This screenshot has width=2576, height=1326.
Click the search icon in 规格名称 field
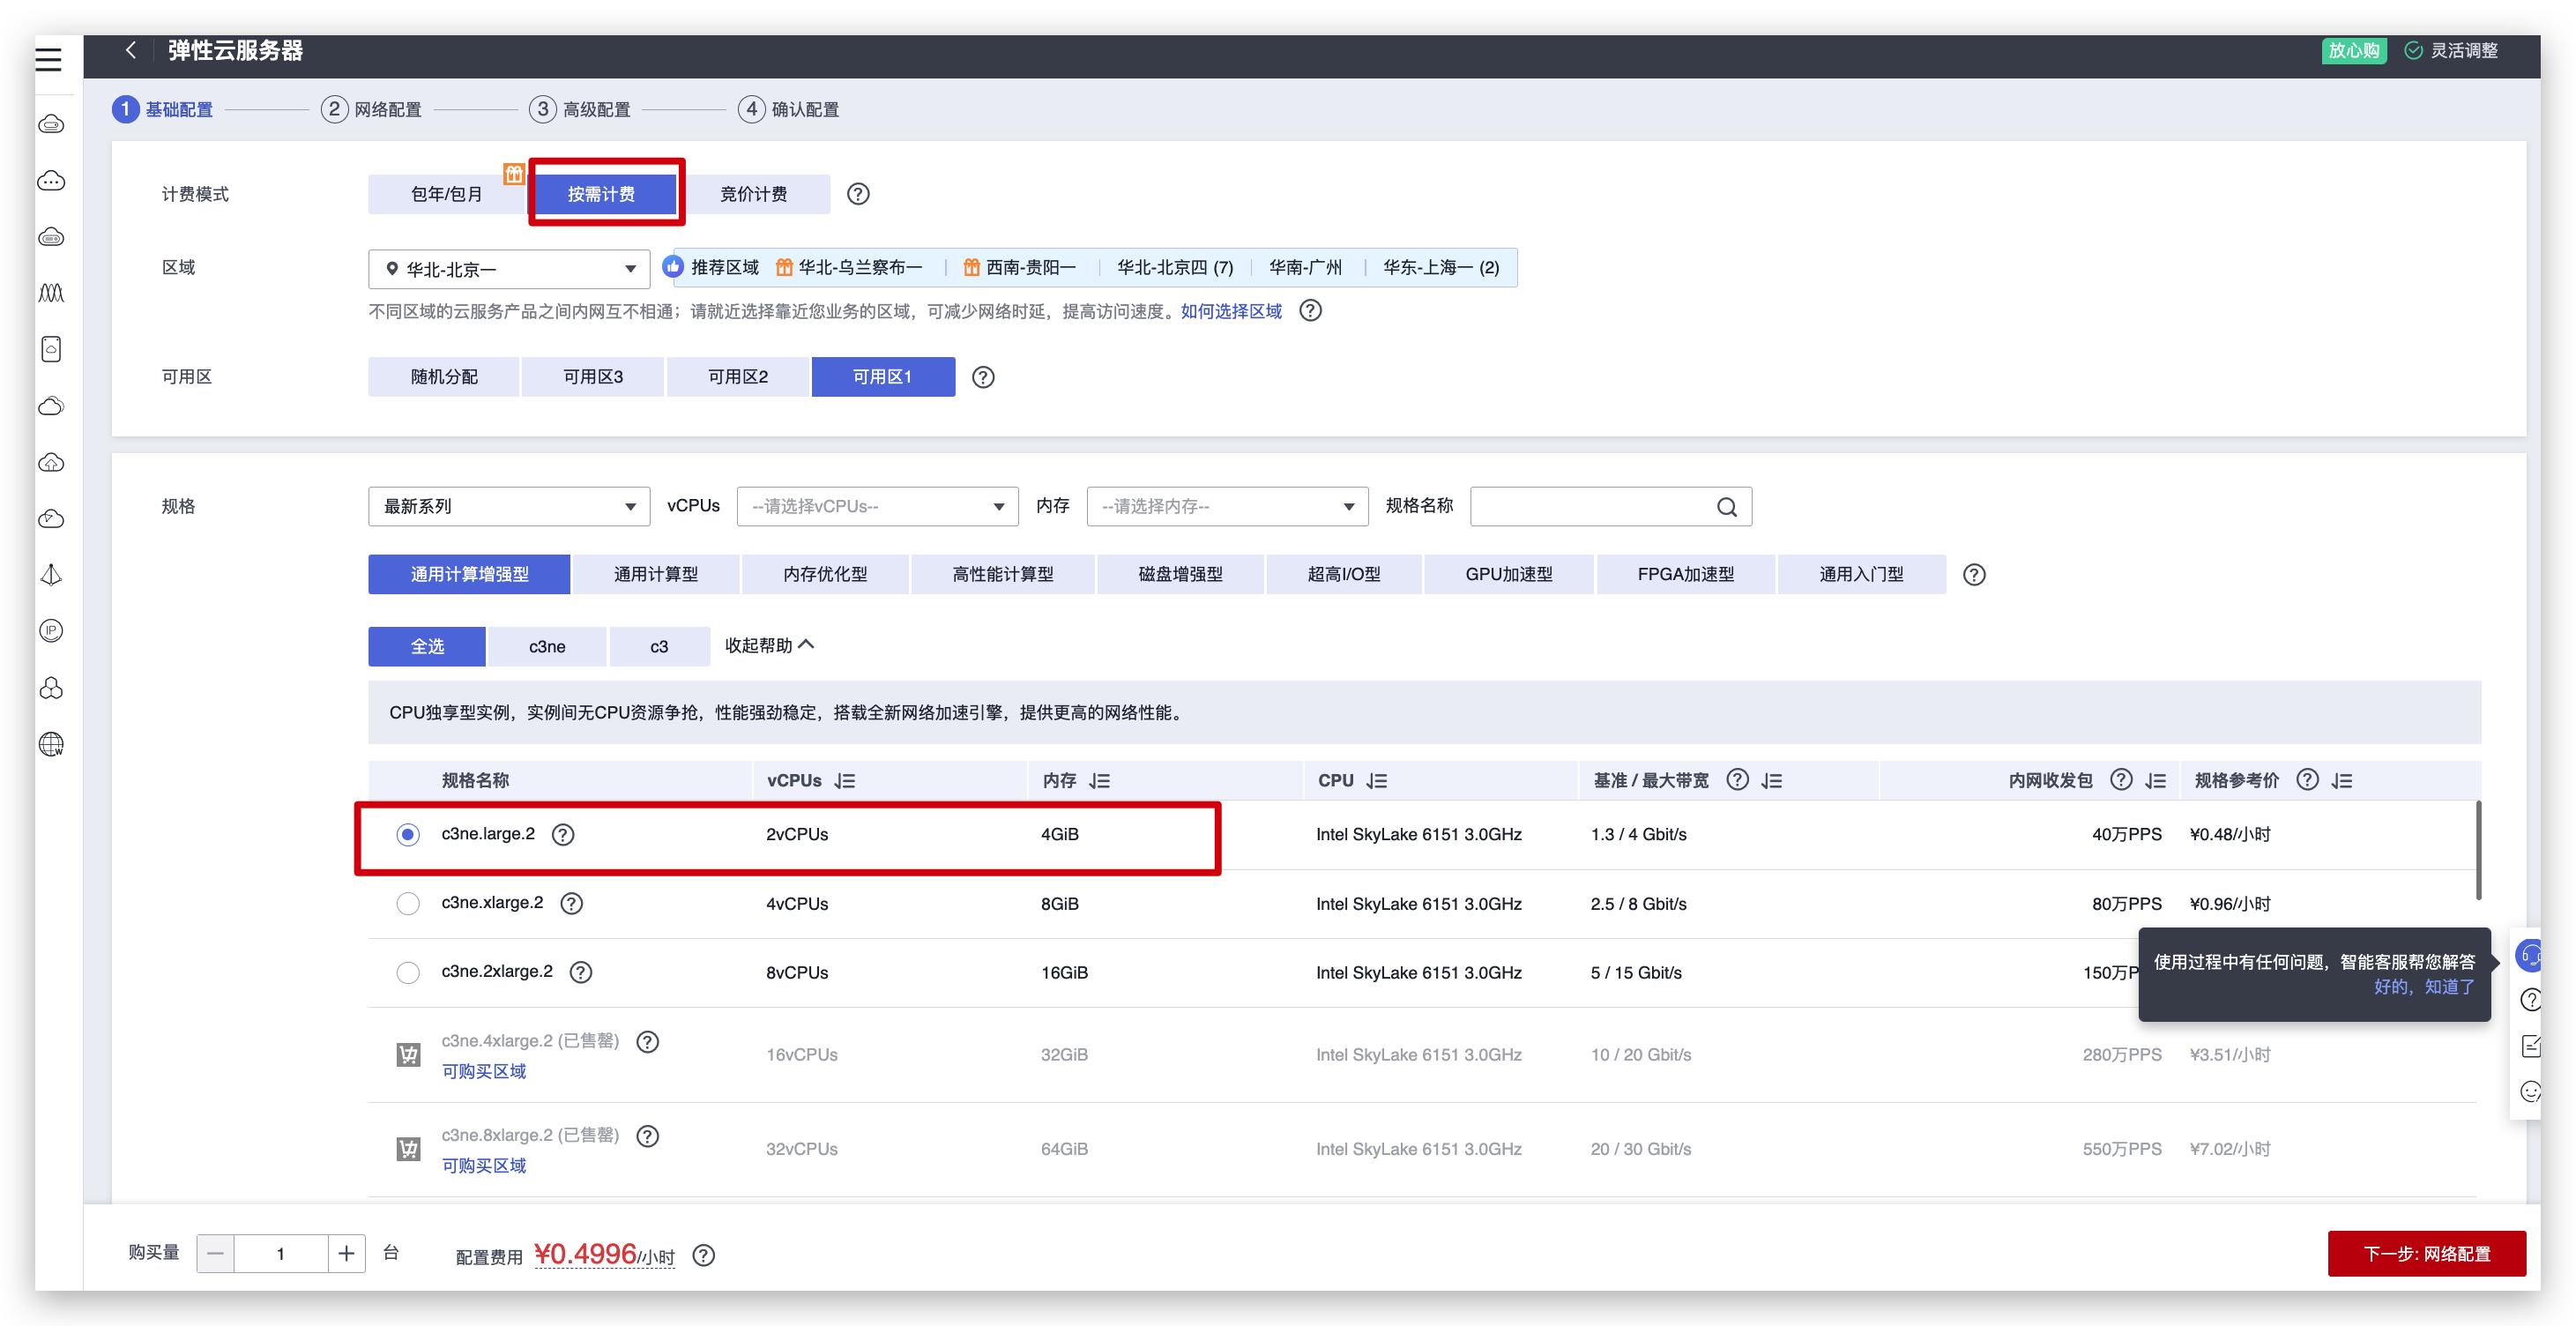pyautogui.click(x=1726, y=507)
